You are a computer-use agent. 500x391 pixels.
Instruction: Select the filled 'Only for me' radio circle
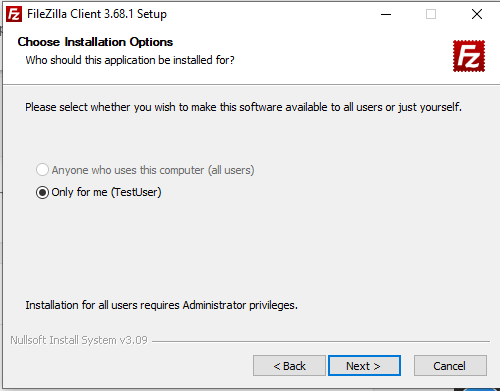42,192
